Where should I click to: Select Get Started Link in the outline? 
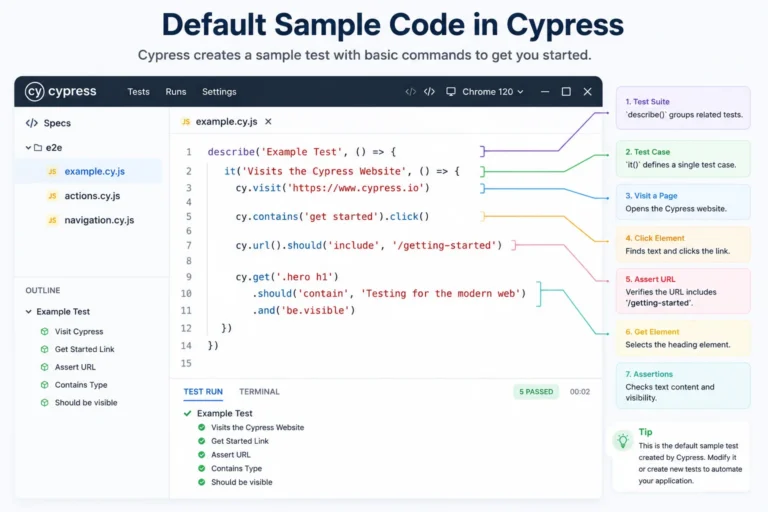tap(84, 349)
